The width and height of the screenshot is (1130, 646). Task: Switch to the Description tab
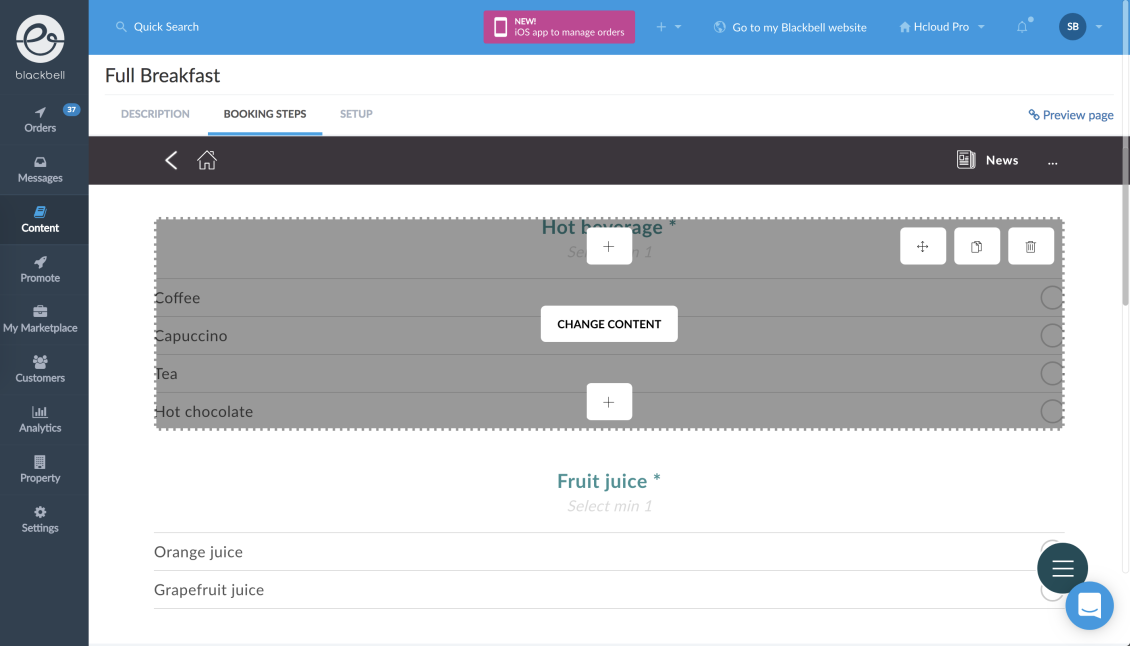click(155, 114)
